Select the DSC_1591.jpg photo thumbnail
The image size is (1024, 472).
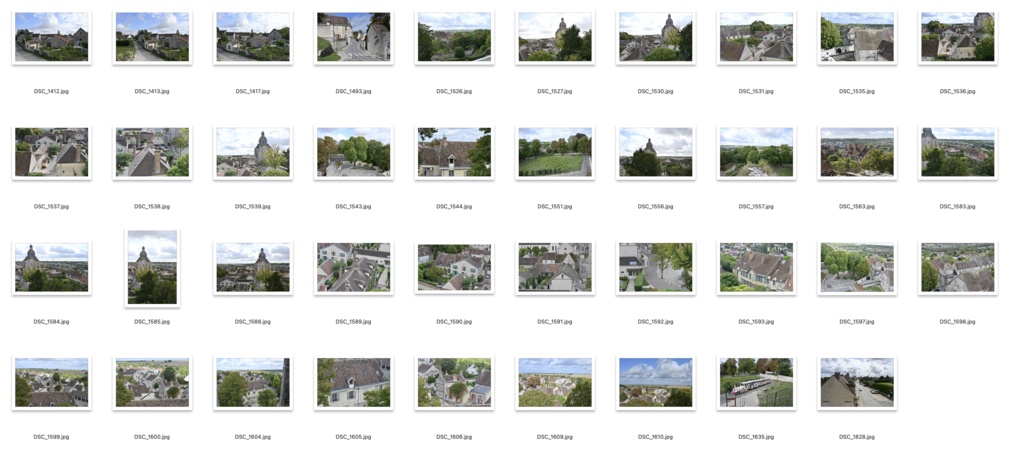(554, 268)
